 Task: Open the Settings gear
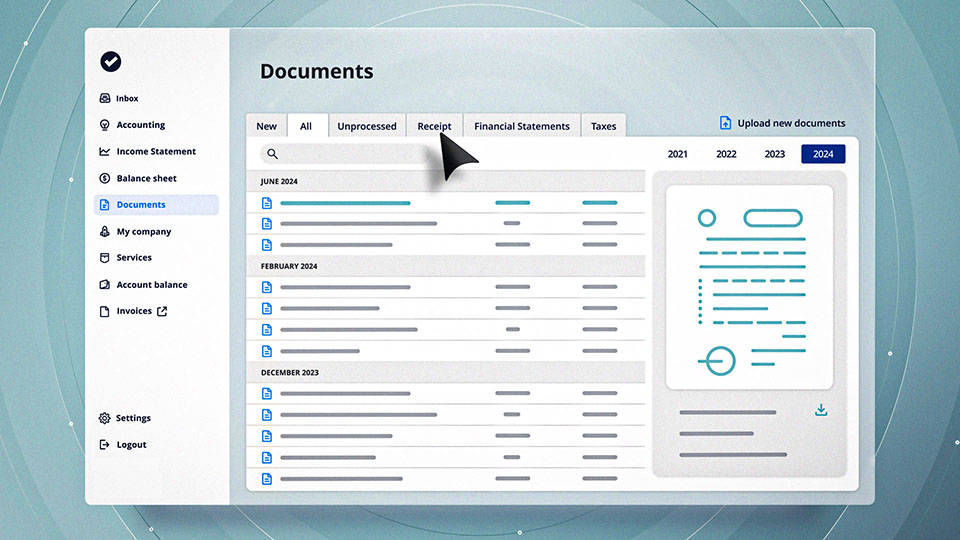point(105,418)
